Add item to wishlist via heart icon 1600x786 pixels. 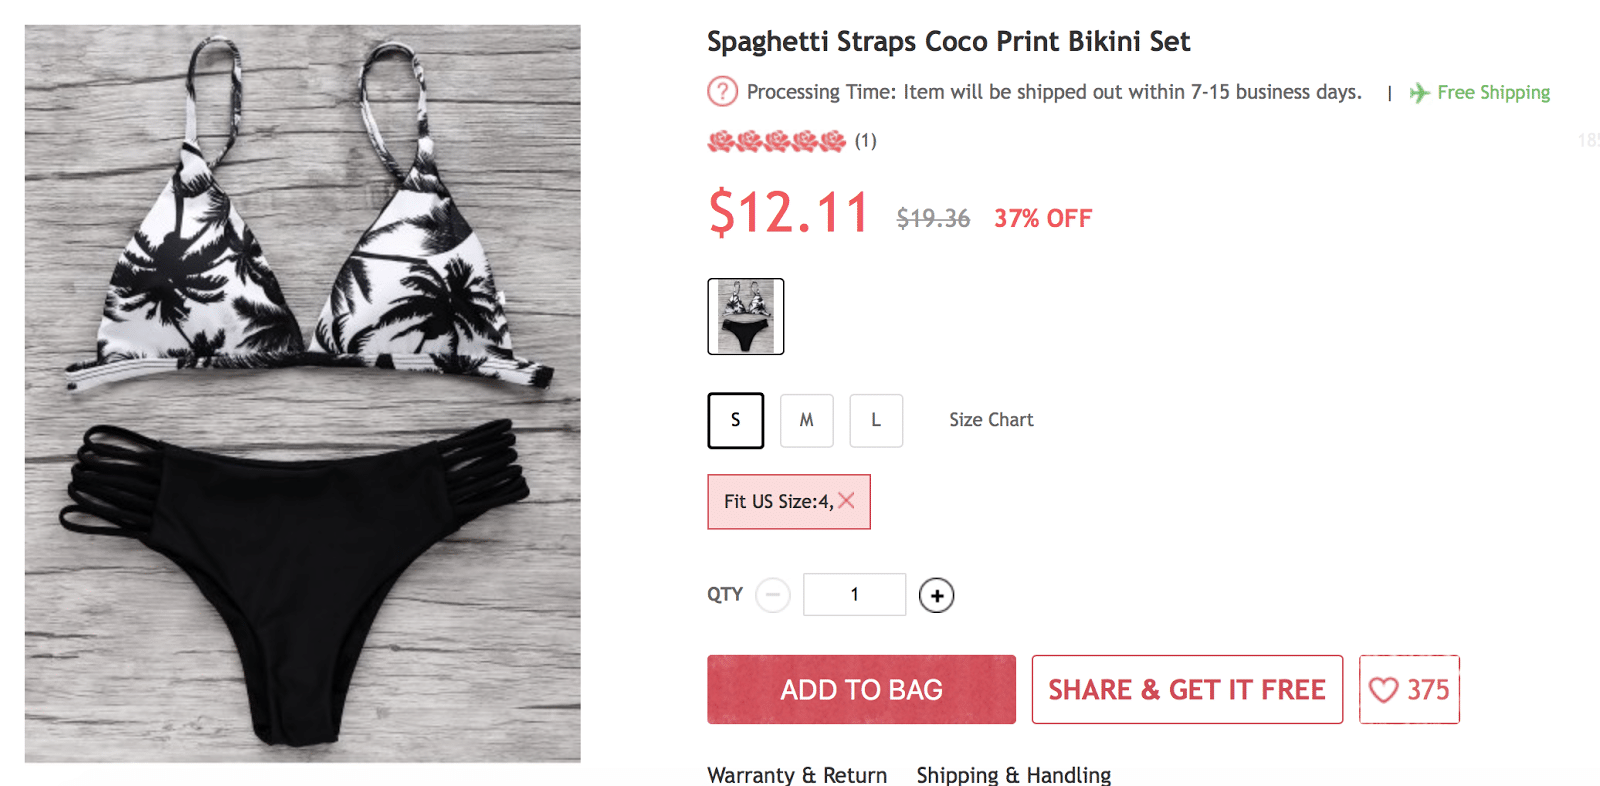[1384, 690]
